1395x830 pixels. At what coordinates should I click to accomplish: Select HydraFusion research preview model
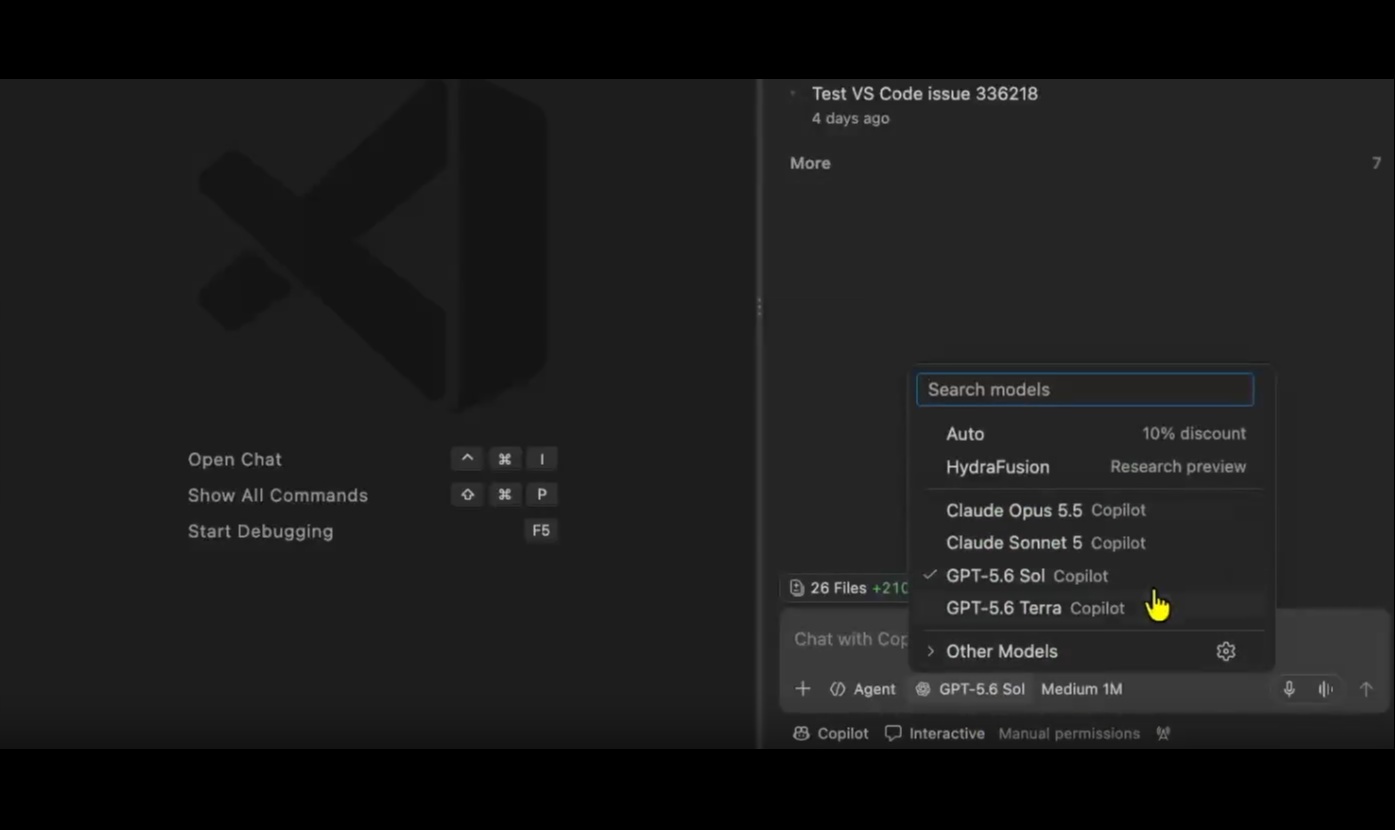point(1092,467)
